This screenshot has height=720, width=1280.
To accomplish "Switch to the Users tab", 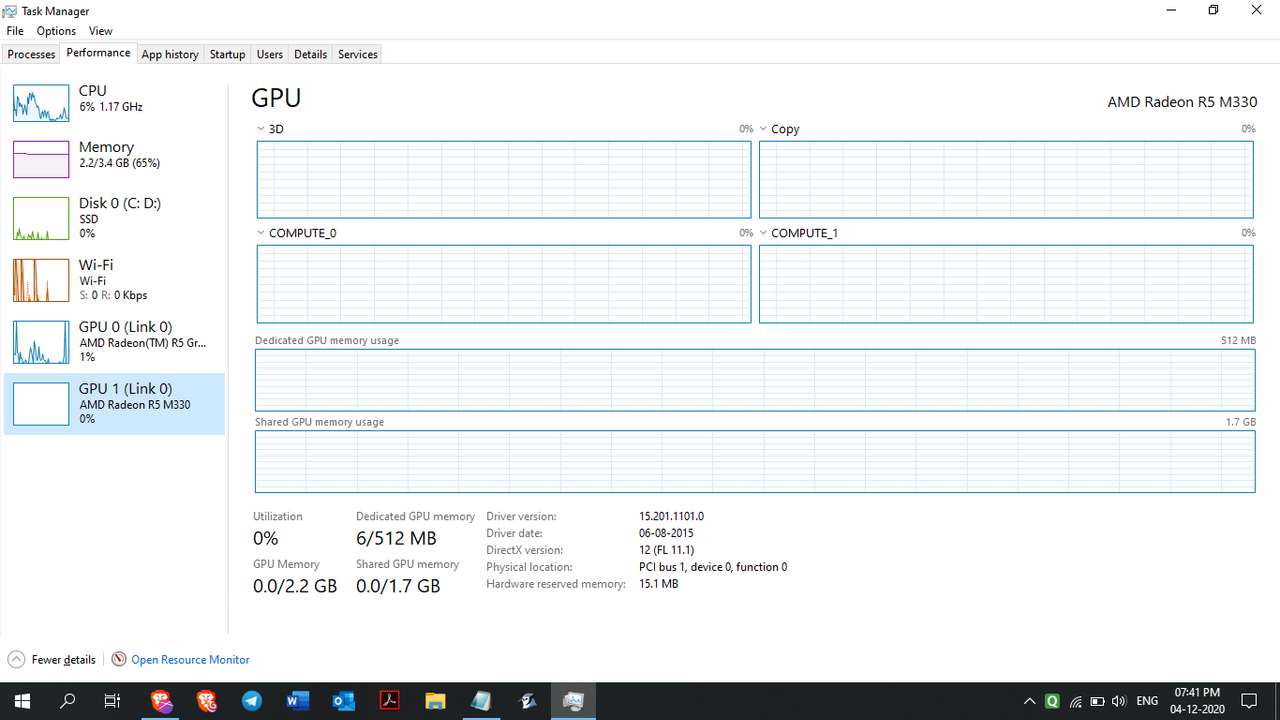I will (269, 54).
